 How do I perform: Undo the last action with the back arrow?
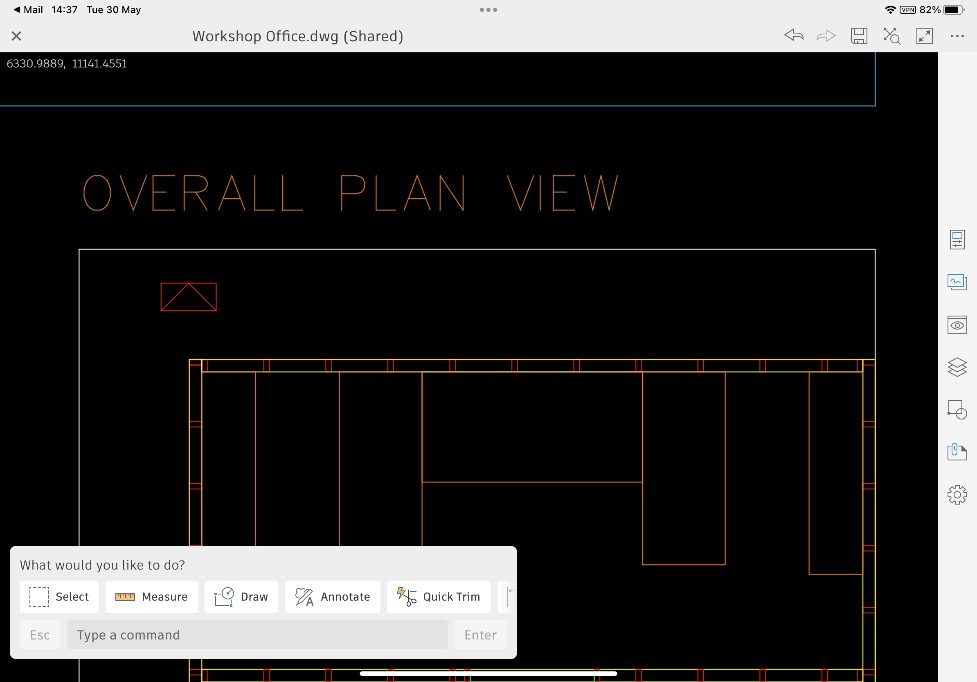pyautogui.click(x=794, y=36)
